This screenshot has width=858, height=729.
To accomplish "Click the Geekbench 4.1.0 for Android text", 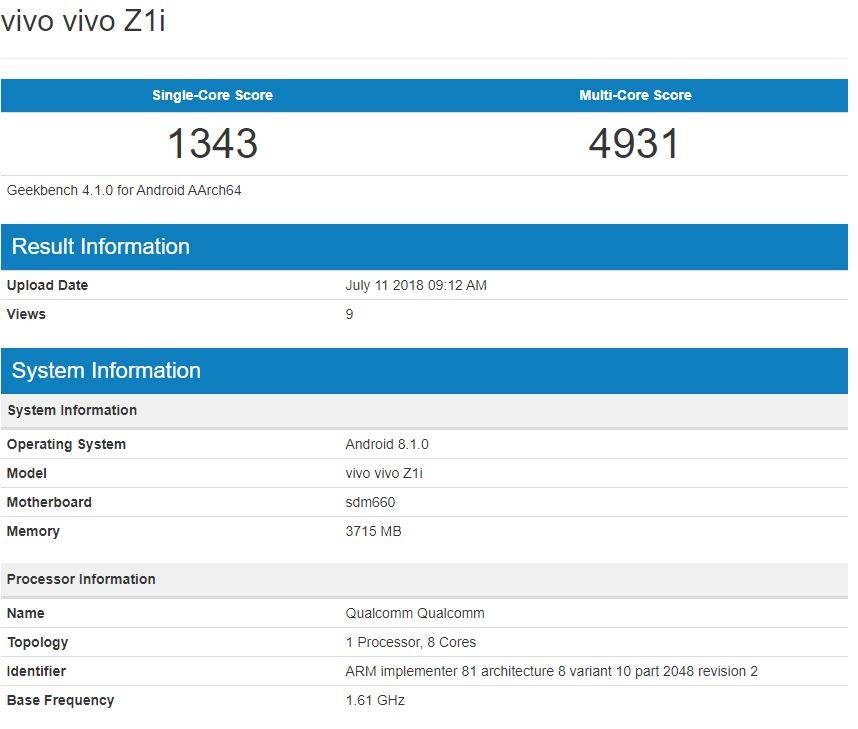I will tap(124, 190).
